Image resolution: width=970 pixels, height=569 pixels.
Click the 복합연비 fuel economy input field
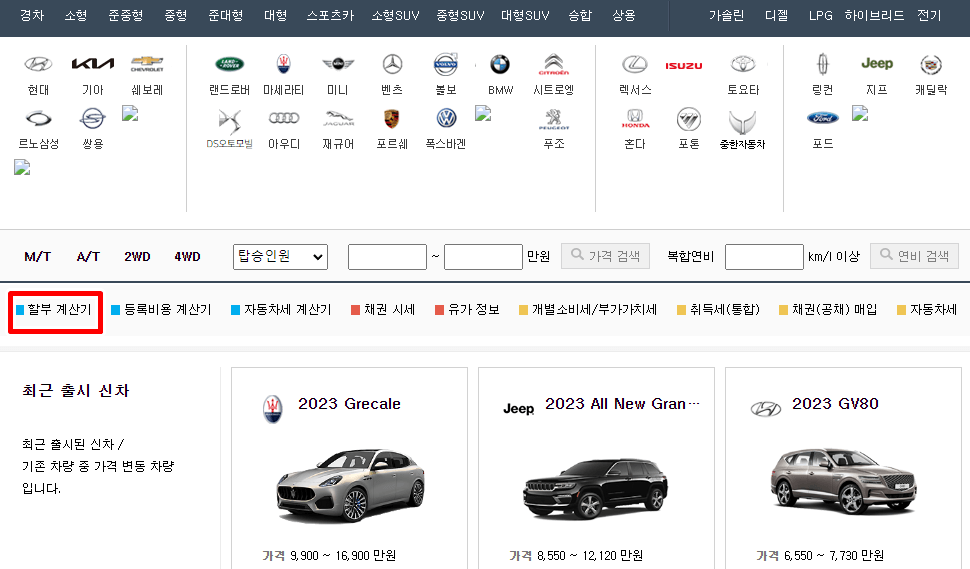(764, 257)
